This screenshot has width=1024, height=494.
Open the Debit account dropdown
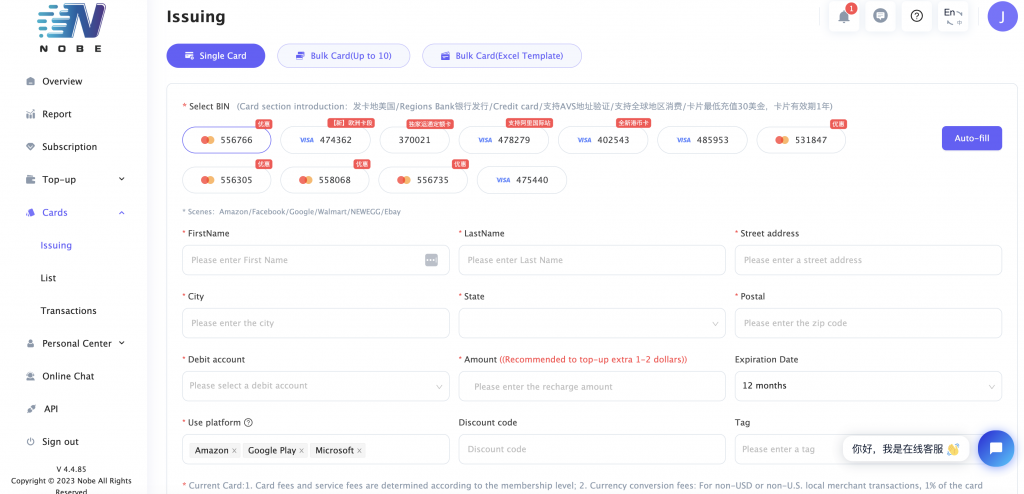pos(315,386)
